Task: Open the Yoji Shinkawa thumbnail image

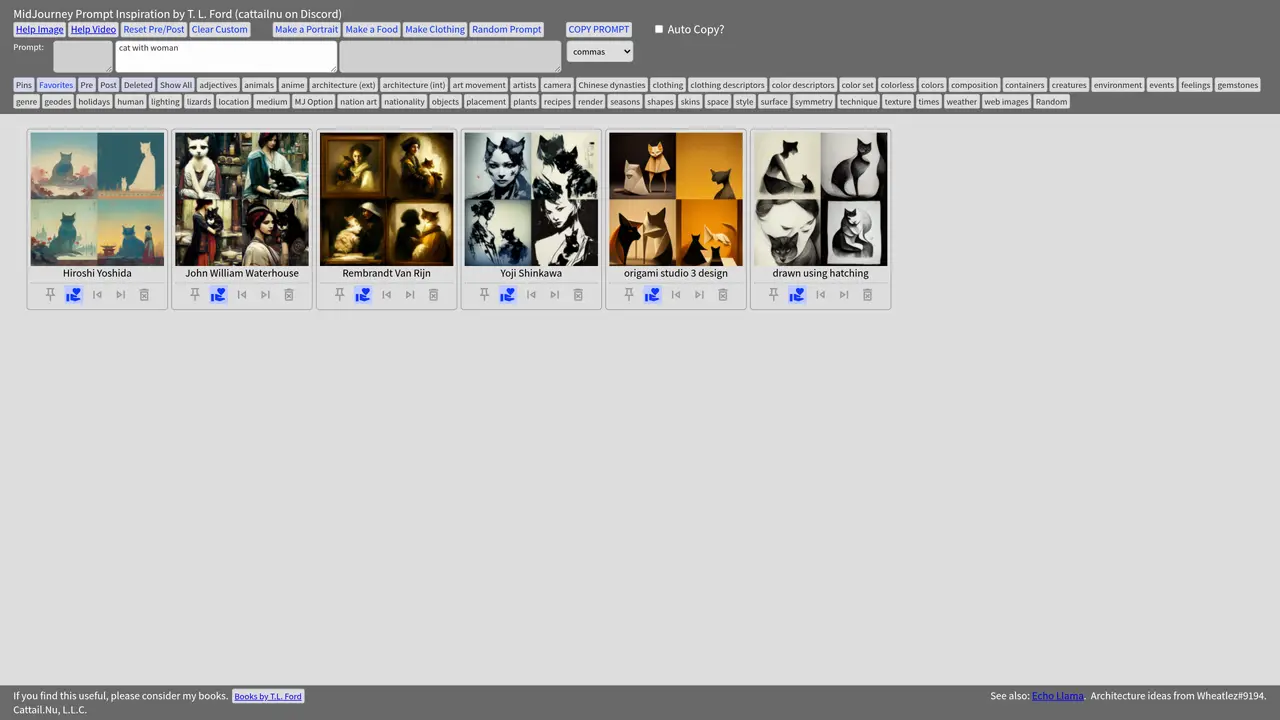Action: (x=531, y=199)
